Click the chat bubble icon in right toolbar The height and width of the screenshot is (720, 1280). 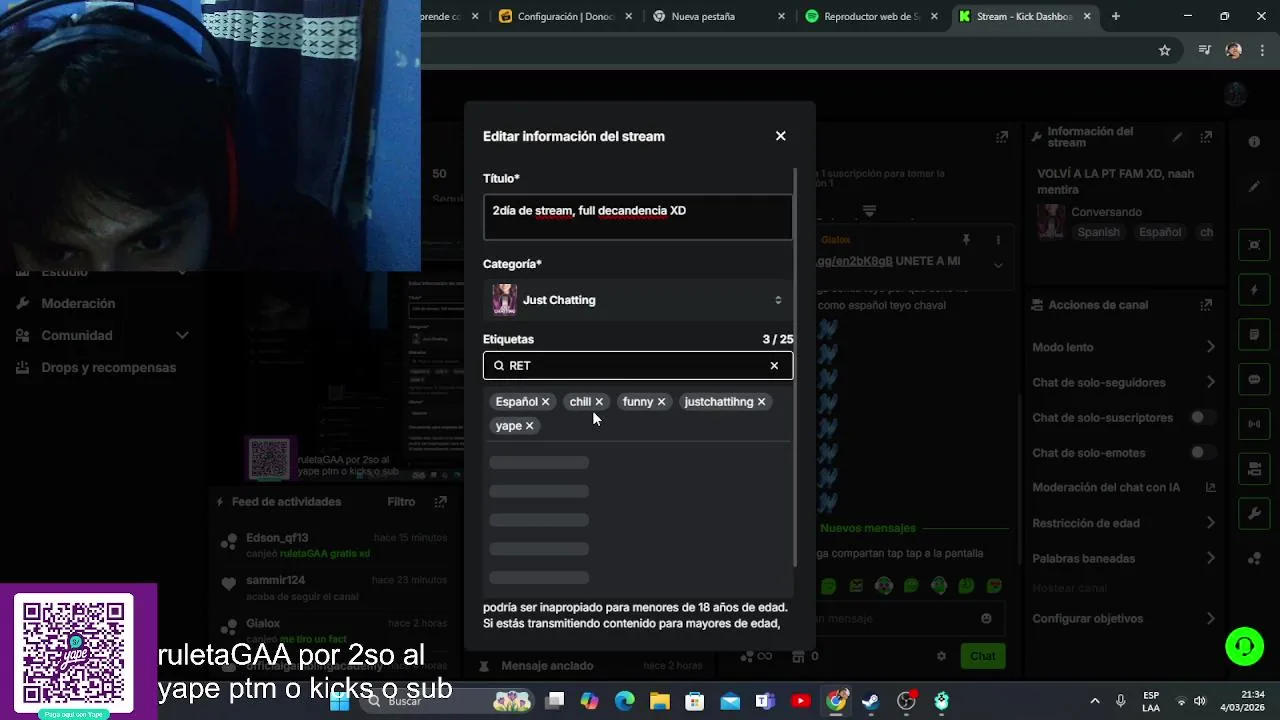(1254, 380)
